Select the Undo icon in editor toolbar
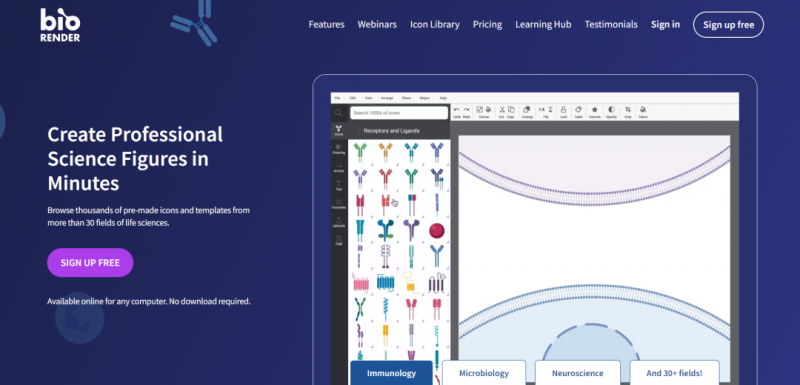This screenshot has width=800, height=385. click(x=457, y=110)
